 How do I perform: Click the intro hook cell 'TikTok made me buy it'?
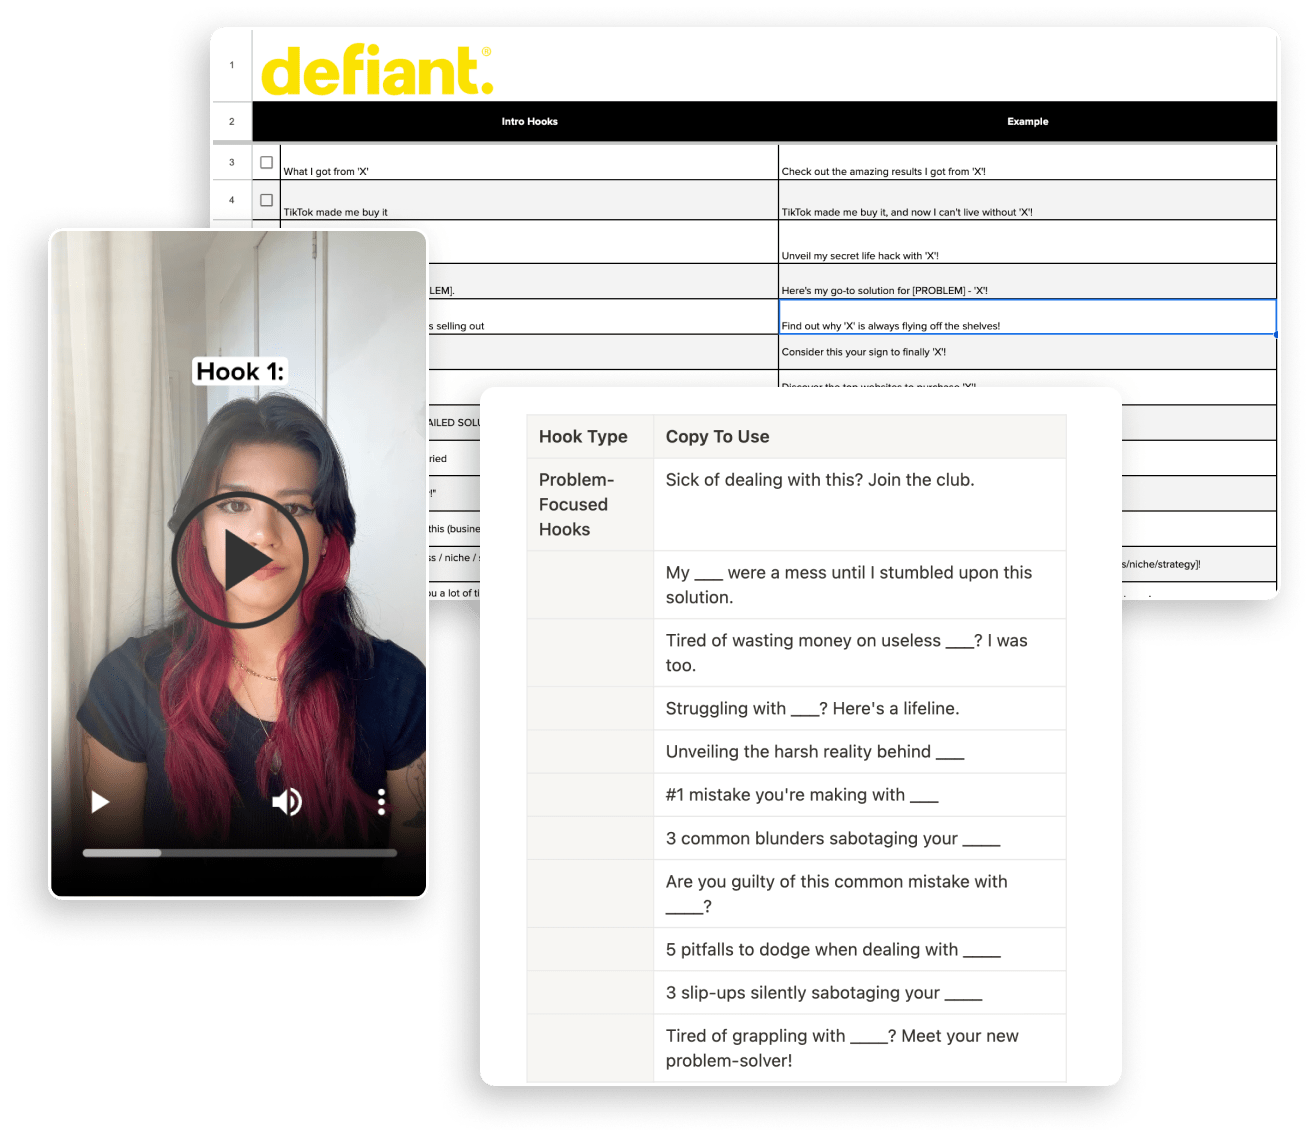coord(529,201)
